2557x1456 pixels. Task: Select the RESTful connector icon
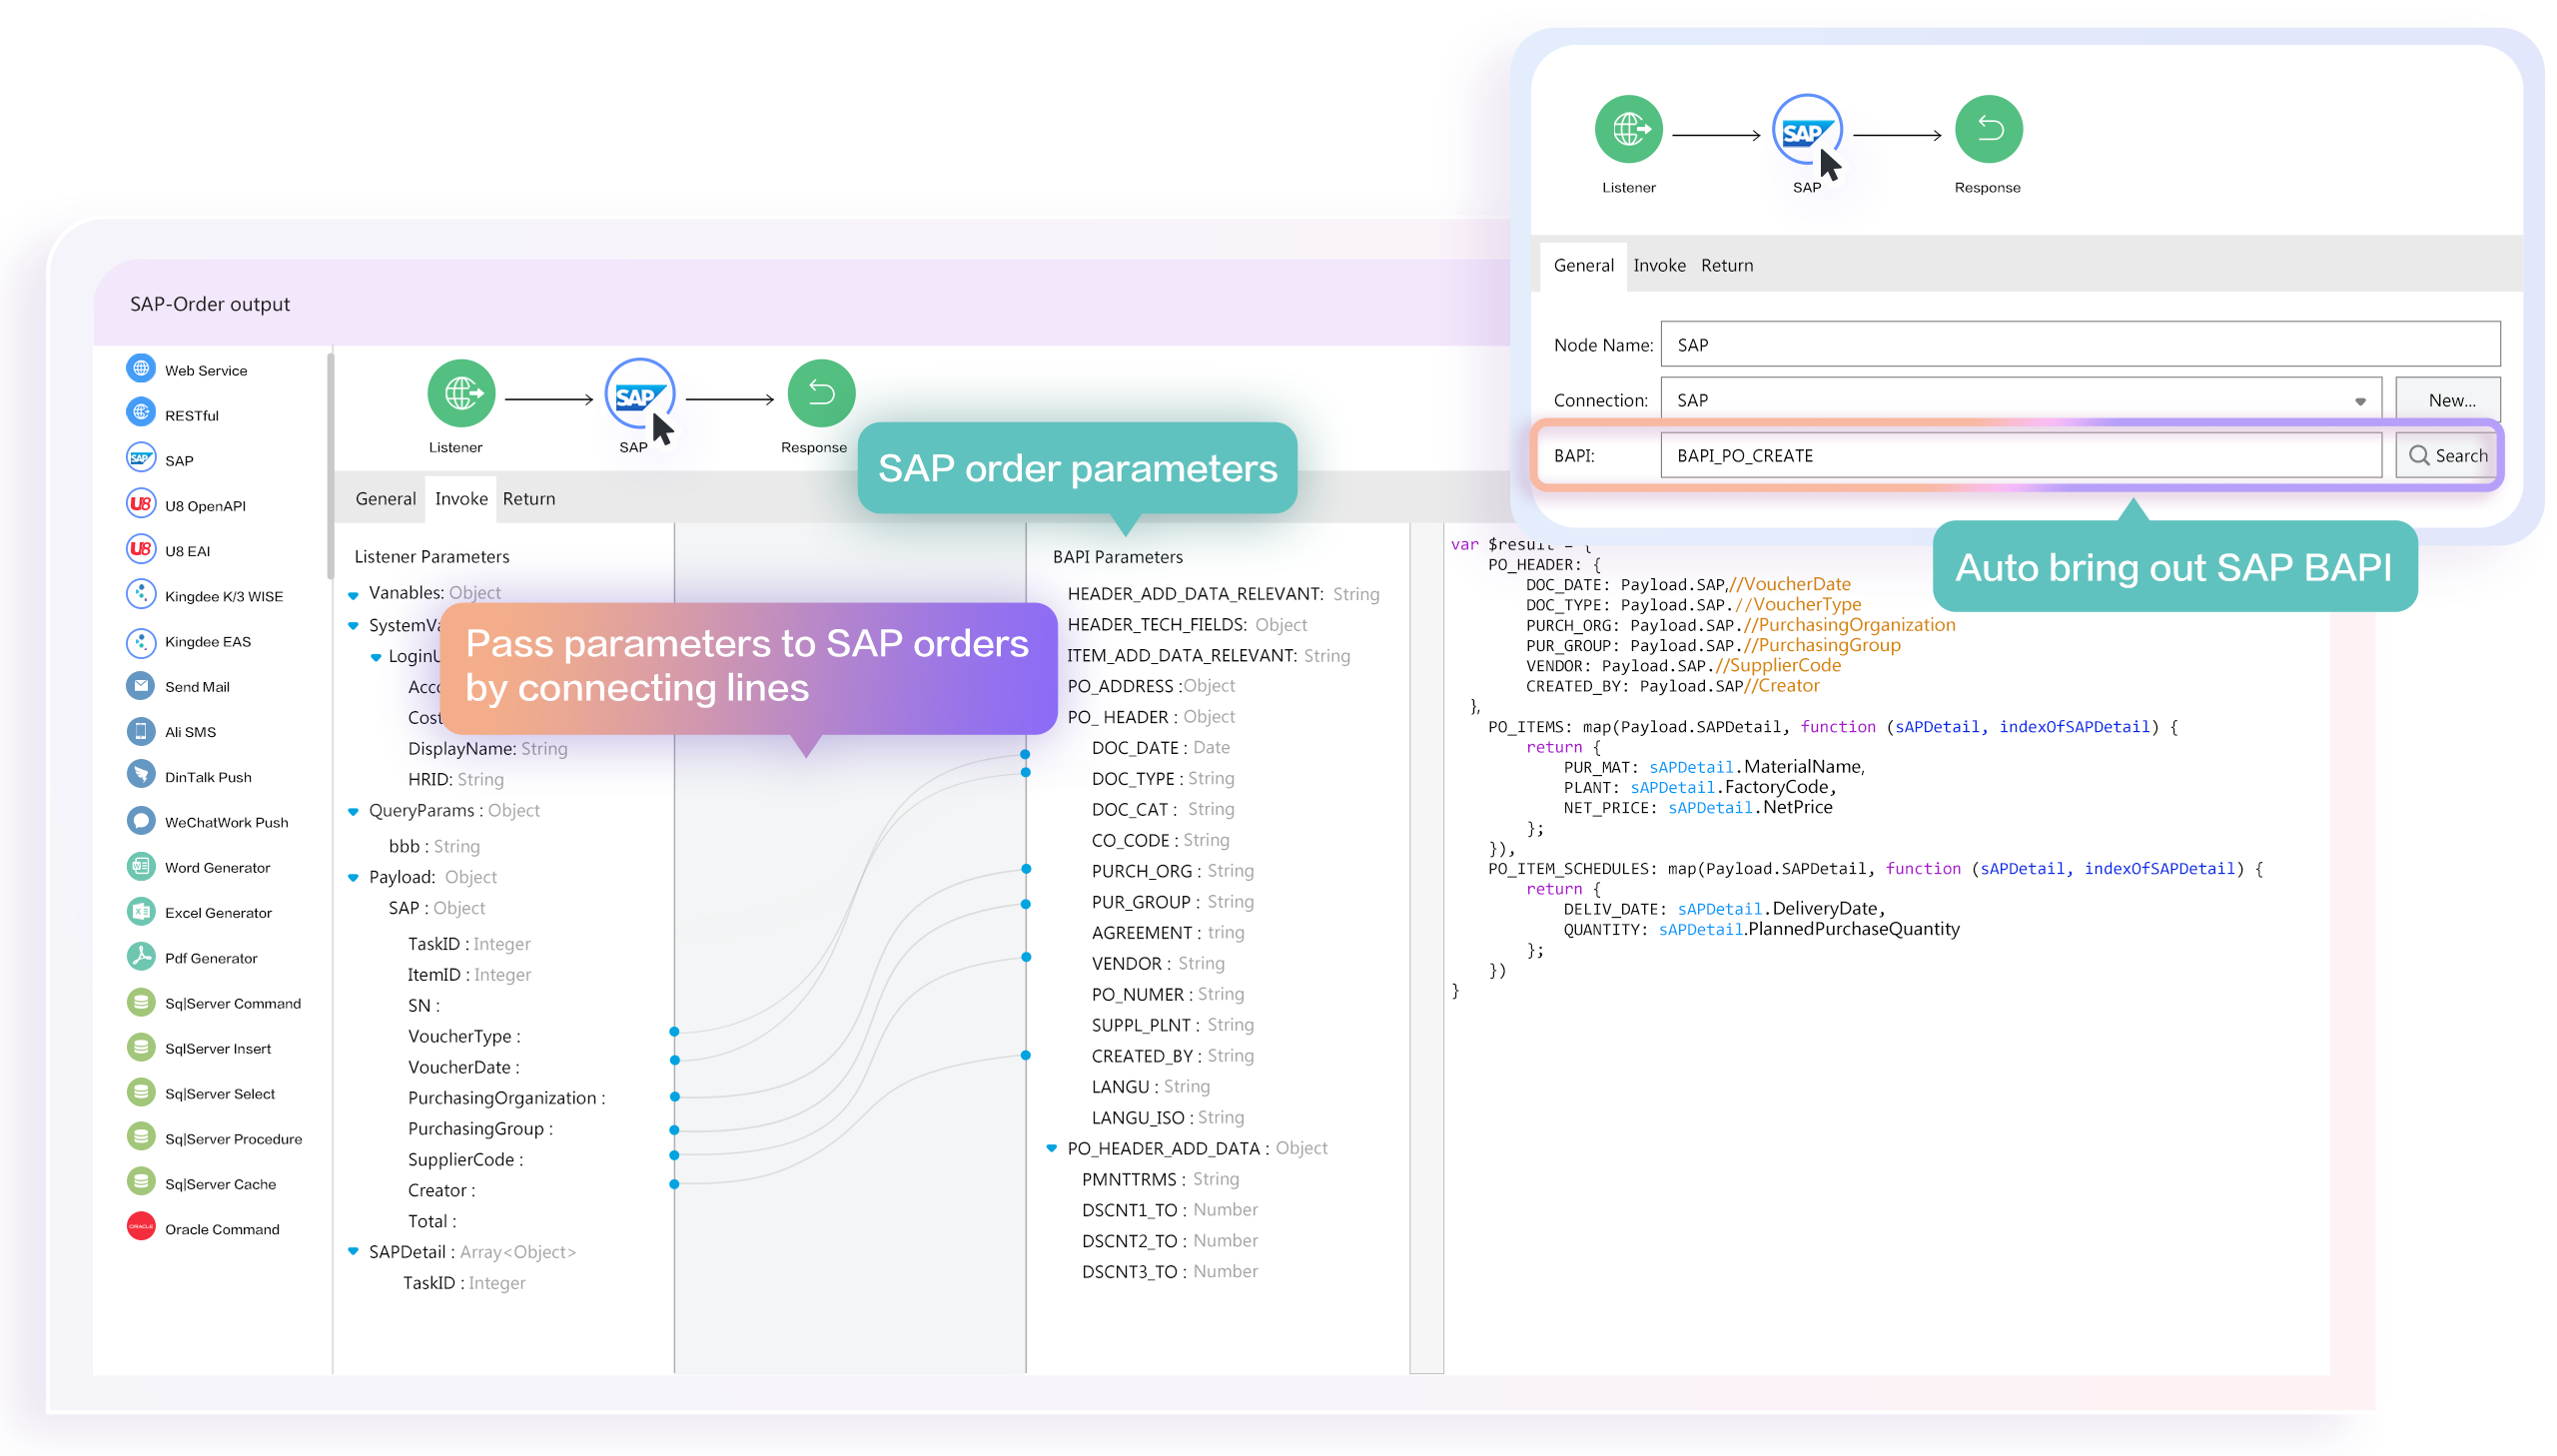(x=141, y=414)
